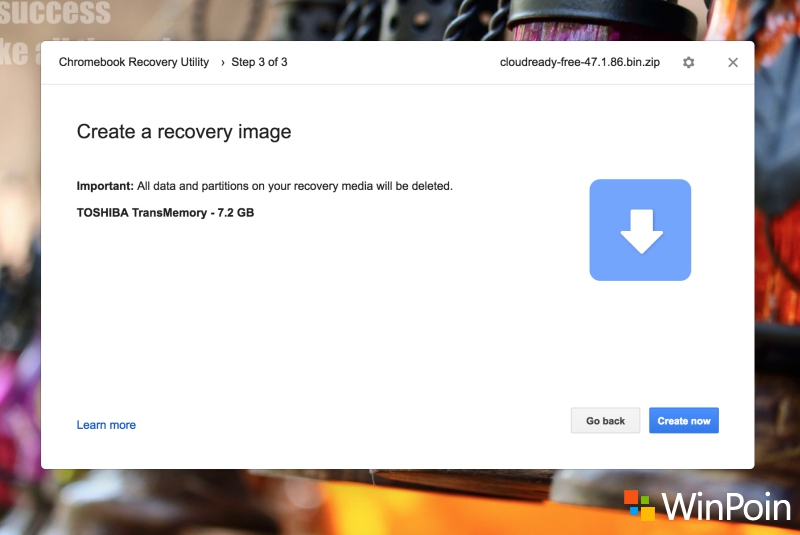Click the Create a recovery image heading
800x535 pixels.
coord(184,132)
